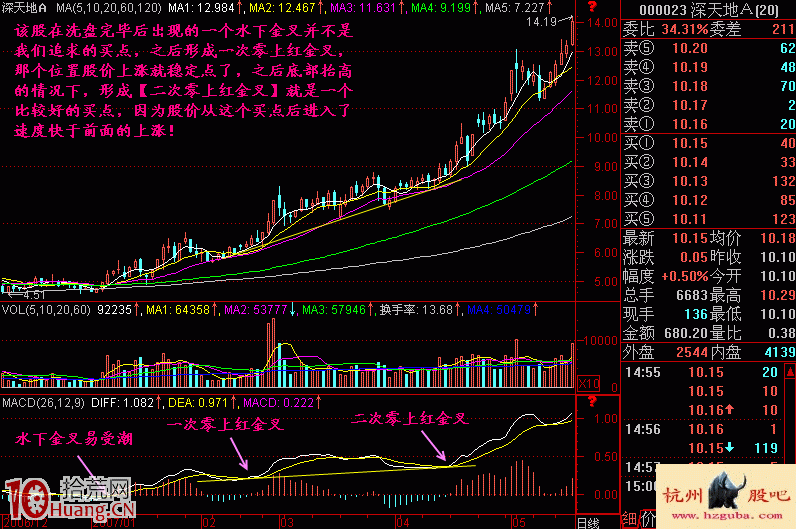This screenshot has height=529, width=796.
Task: Select the 买② 10.14 buy order row
Action: (709, 162)
